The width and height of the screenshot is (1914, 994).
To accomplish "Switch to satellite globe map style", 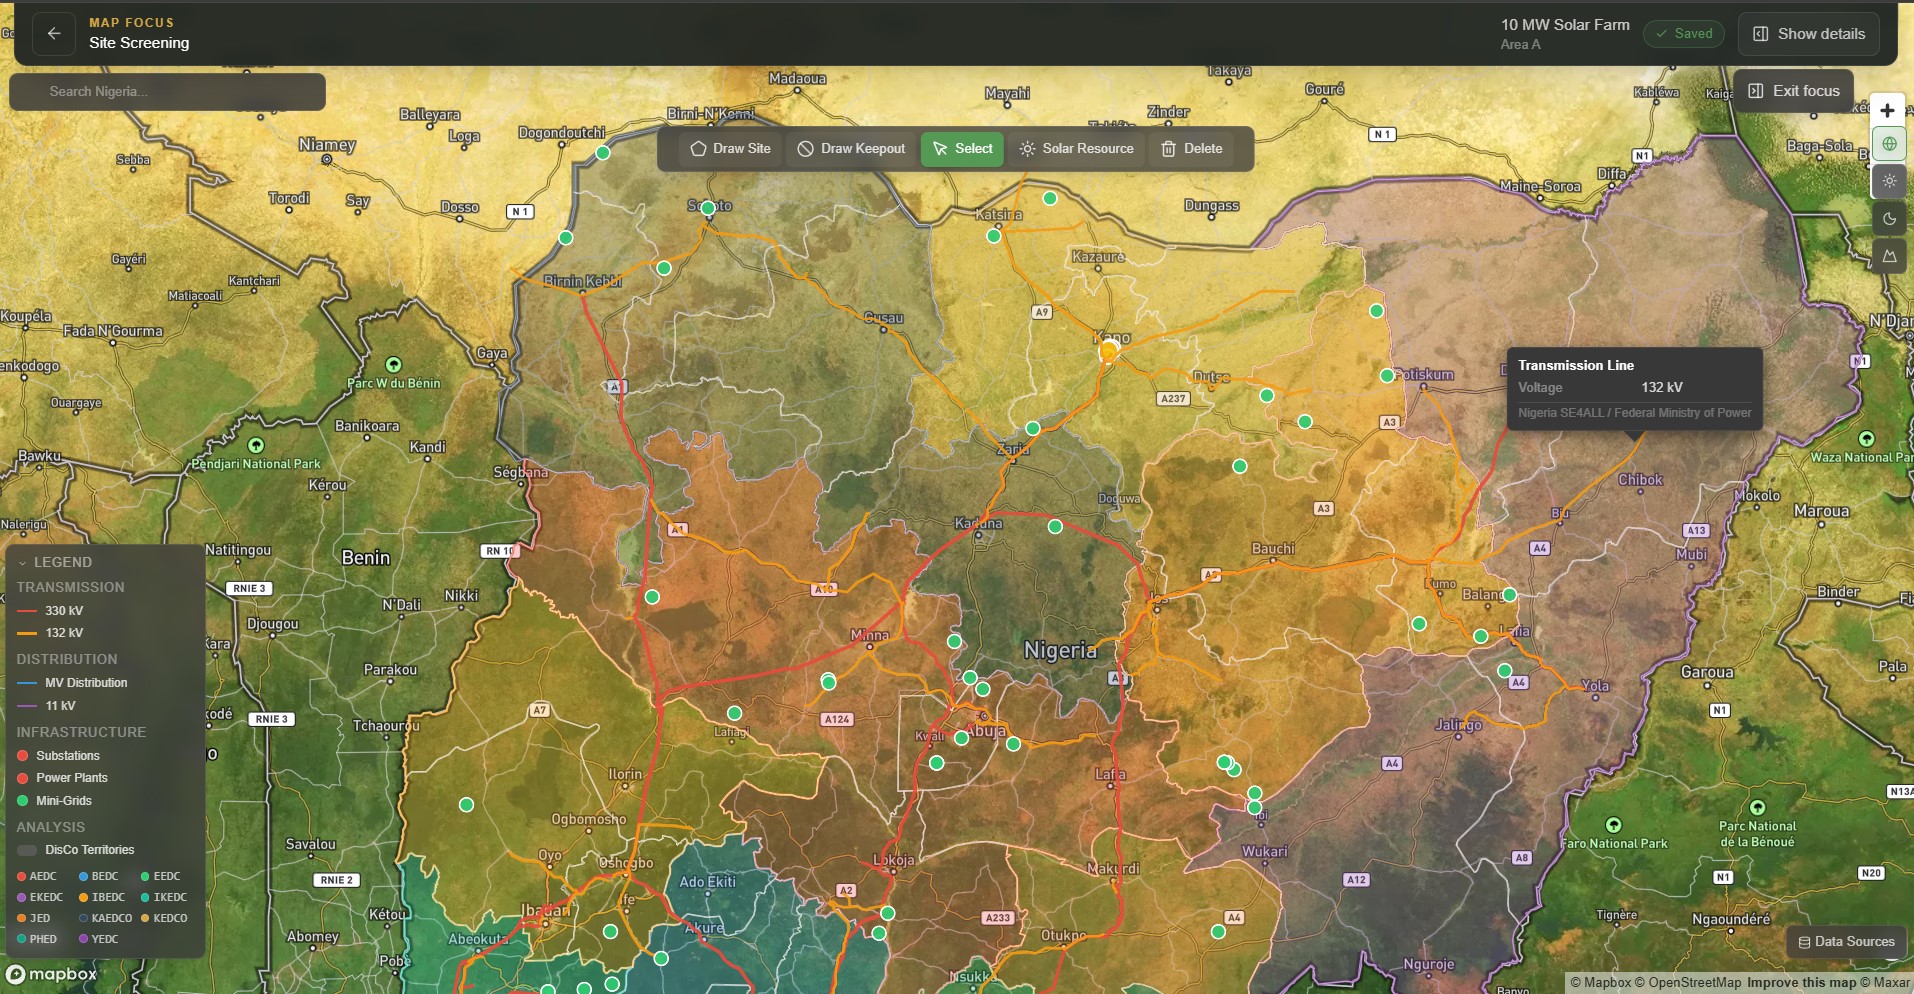I will (x=1888, y=144).
